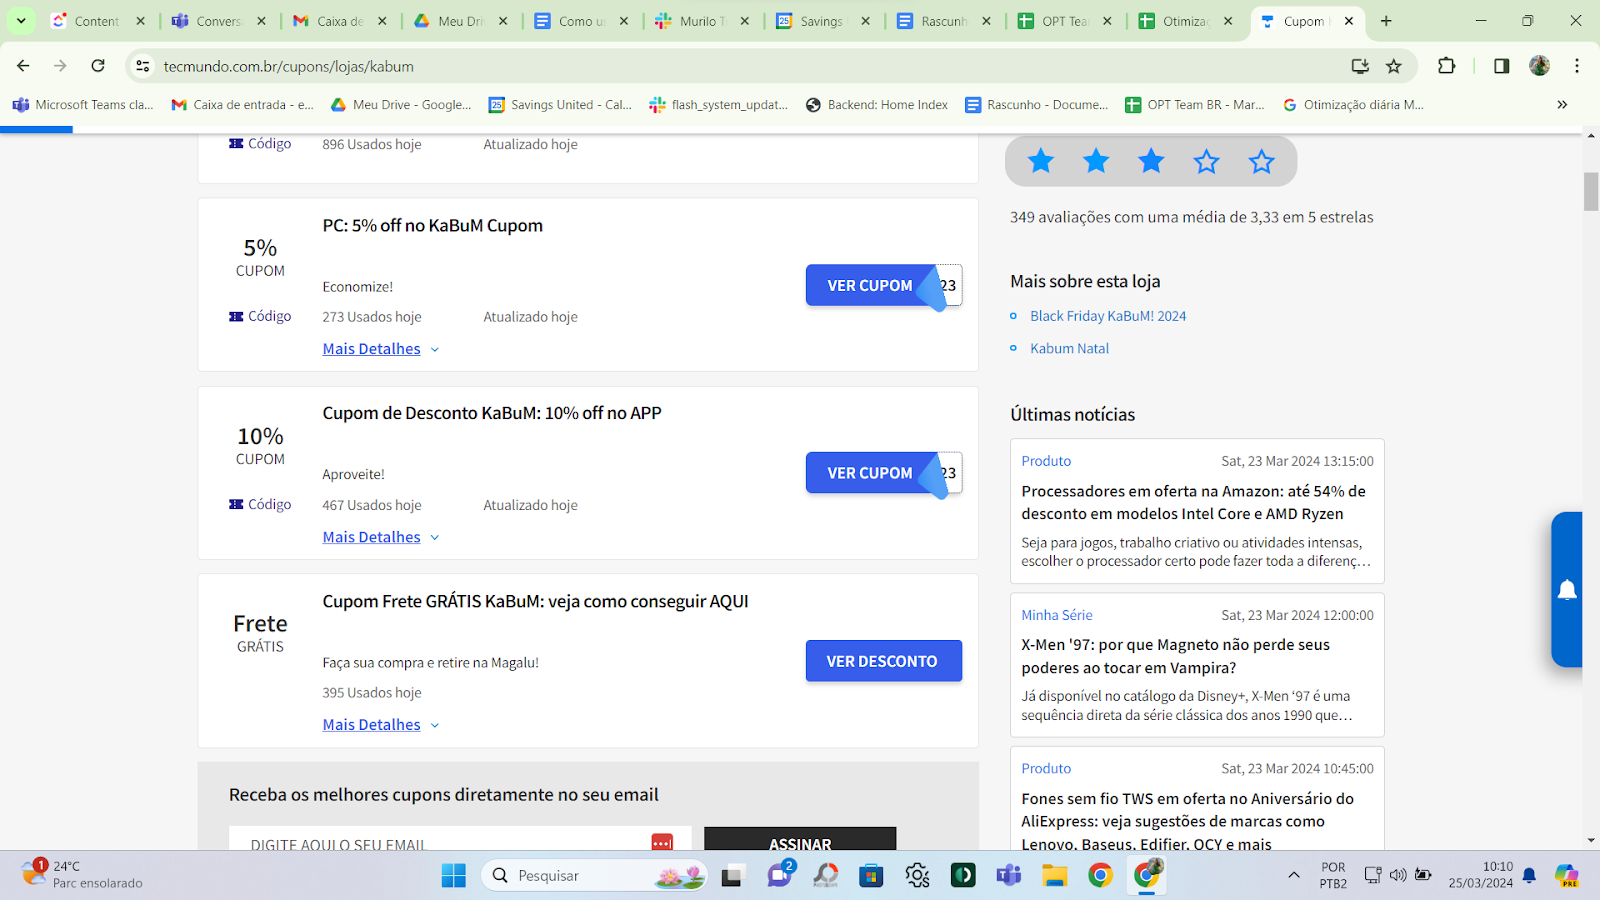Image resolution: width=1600 pixels, height=900 pixels.
Task: Close the Cupom tab
Action: [1348, 21]
